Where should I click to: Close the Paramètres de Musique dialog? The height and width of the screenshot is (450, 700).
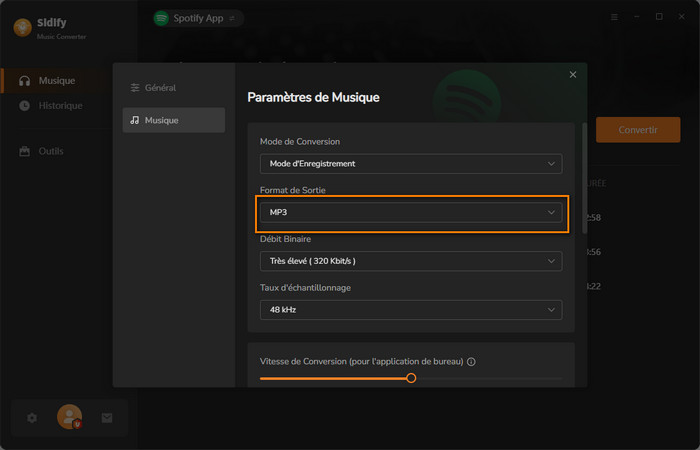point(573,75)
